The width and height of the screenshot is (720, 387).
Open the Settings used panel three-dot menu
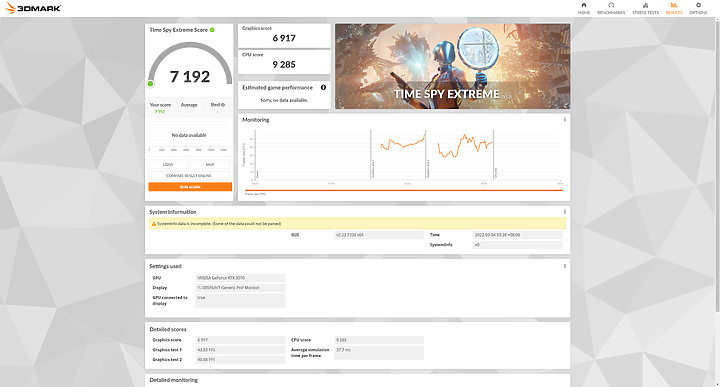point(564,266)
